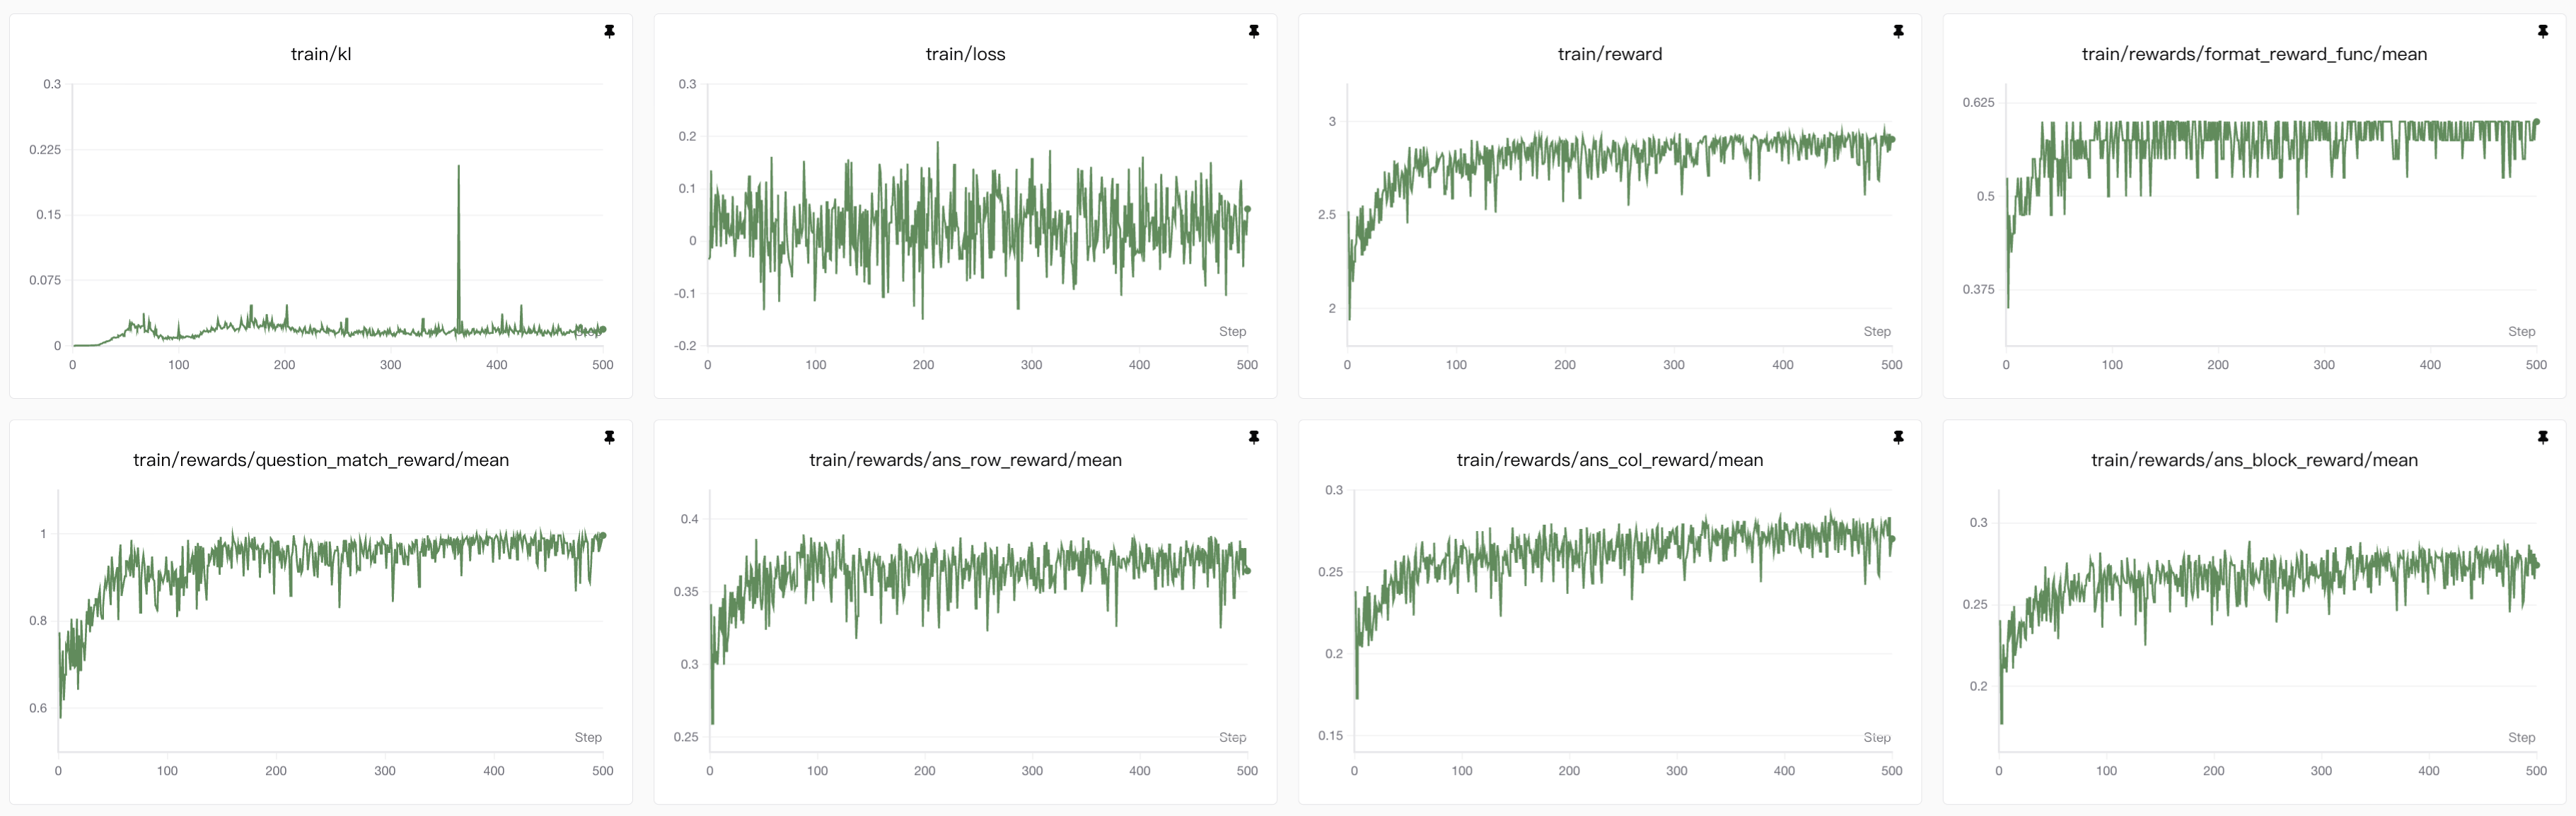Pin the ans_block_reward mean chart

[2542, 438]
